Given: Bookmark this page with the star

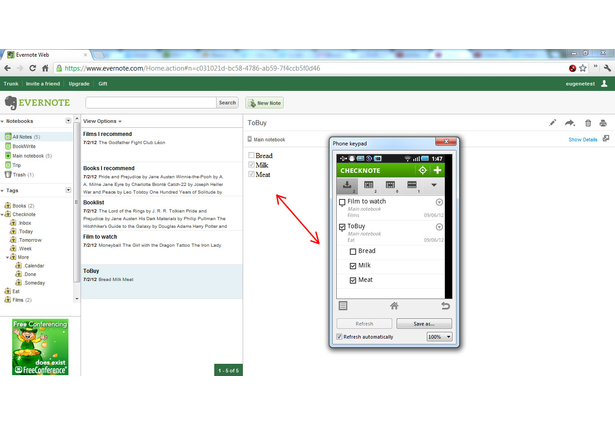Looking at the screenshot, I should pyautogui.click(x=583, y=68).
